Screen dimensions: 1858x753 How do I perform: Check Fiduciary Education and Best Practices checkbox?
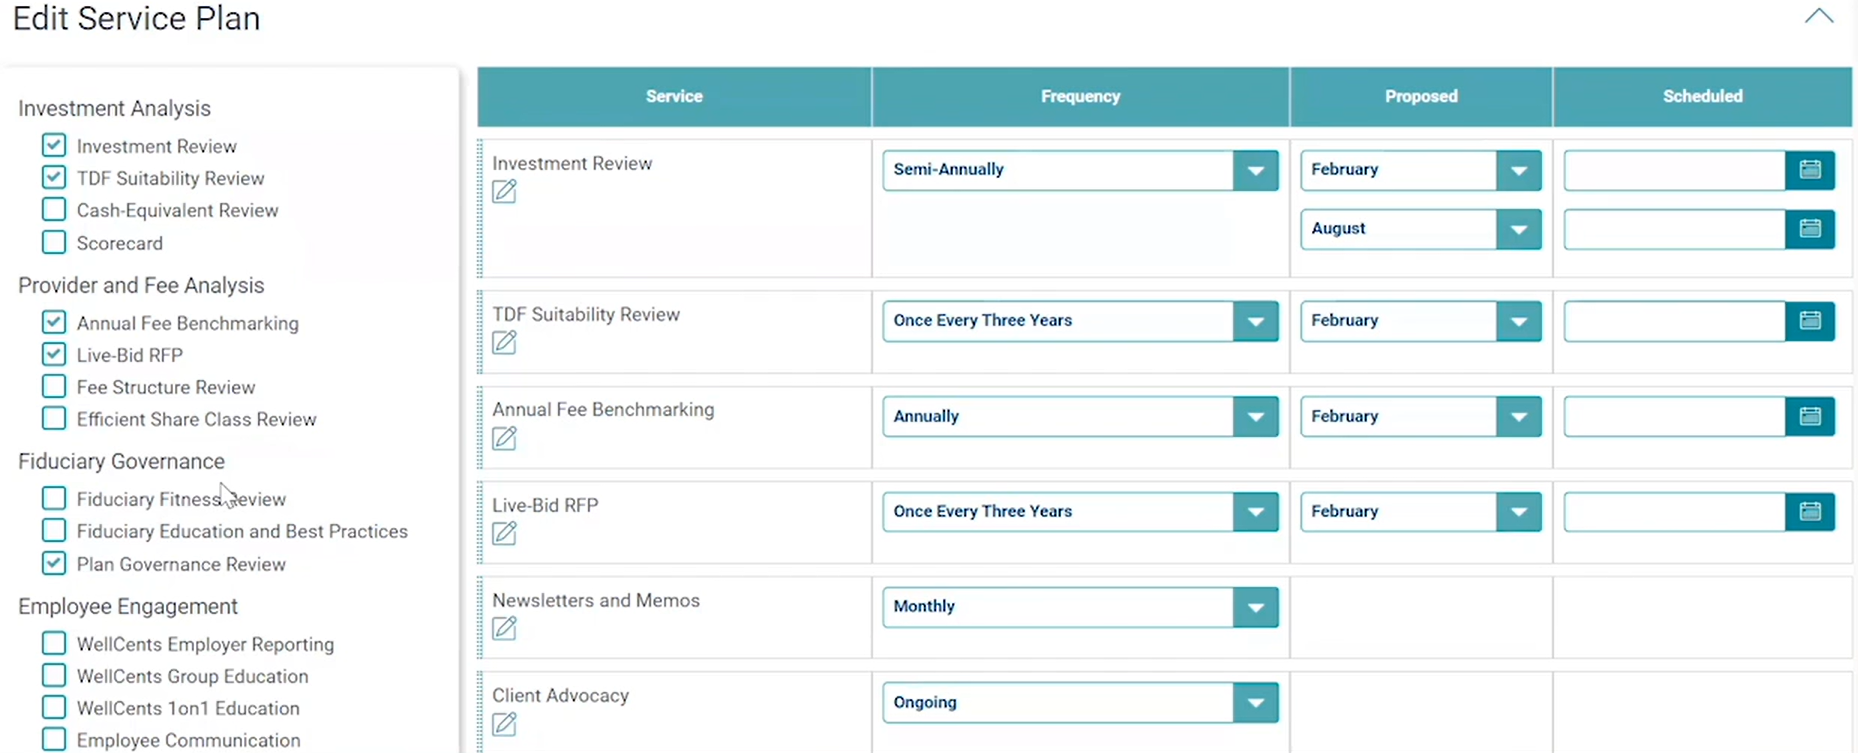point(54,530)
